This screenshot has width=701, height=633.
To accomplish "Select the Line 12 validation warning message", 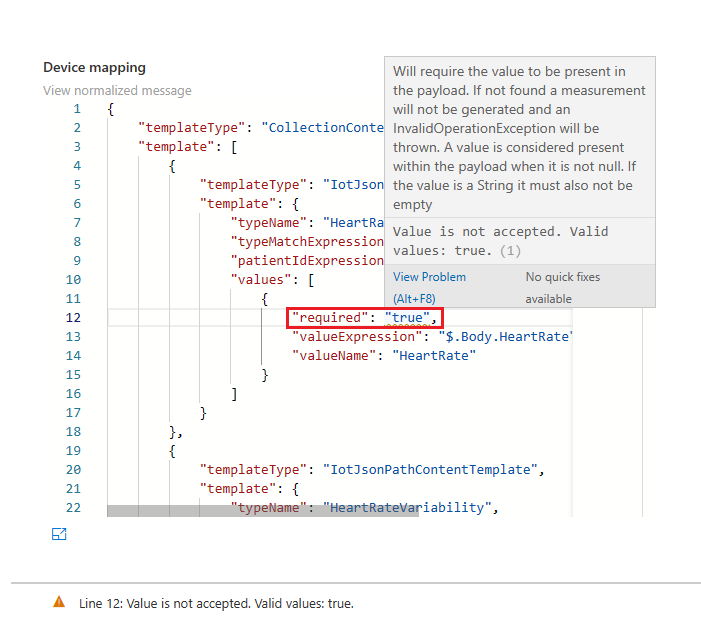I will pyautogui.click(x=216, y=603).
